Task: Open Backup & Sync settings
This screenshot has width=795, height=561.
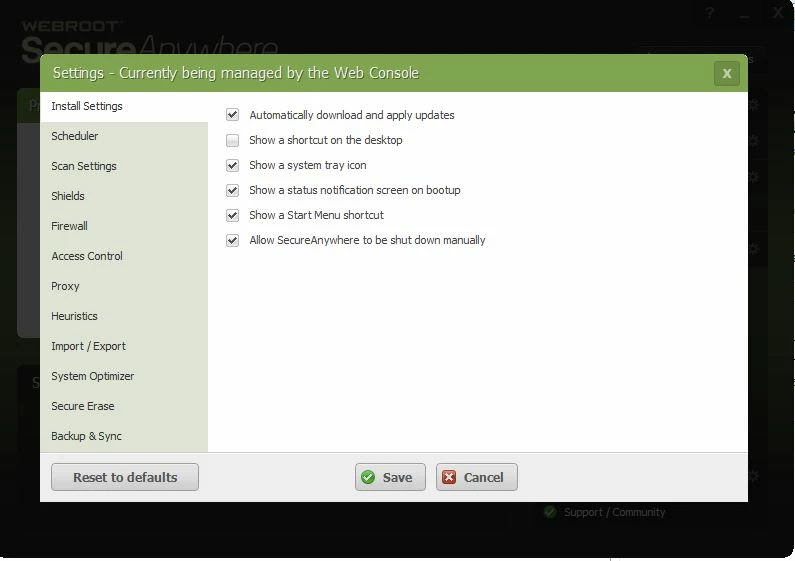Action: point(124,436)
